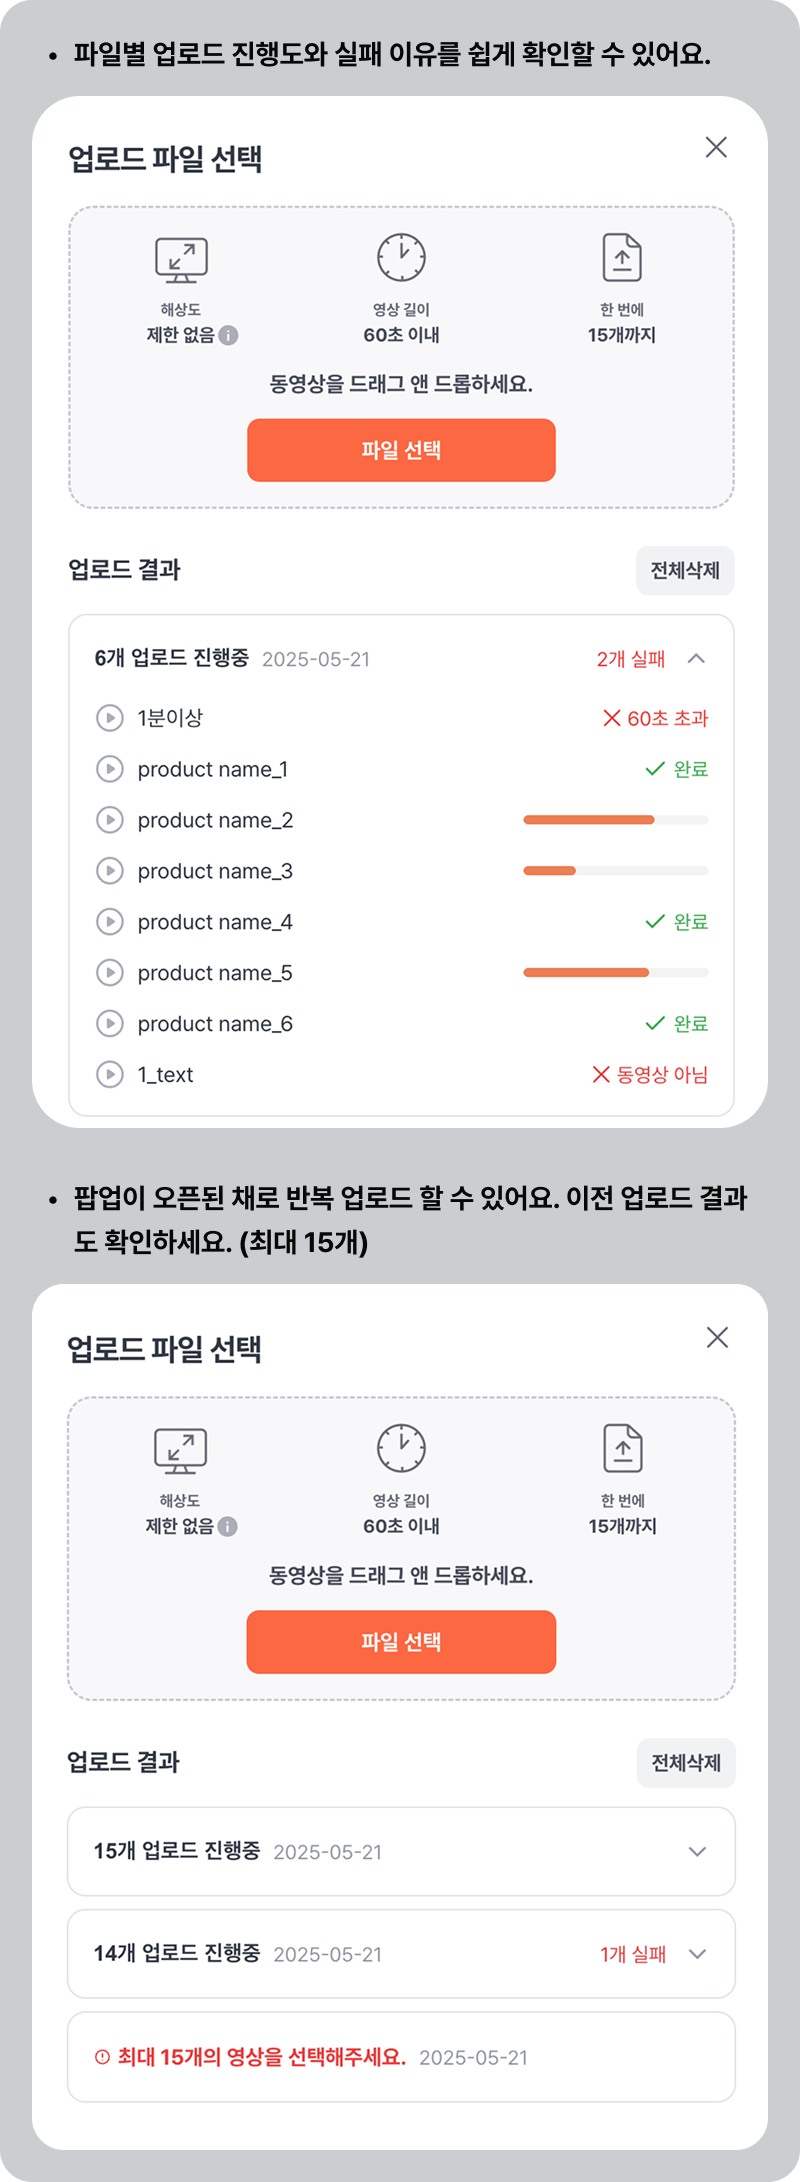Click the progress bar for product name_2
800x2182 pixels.
coord(615,820)
